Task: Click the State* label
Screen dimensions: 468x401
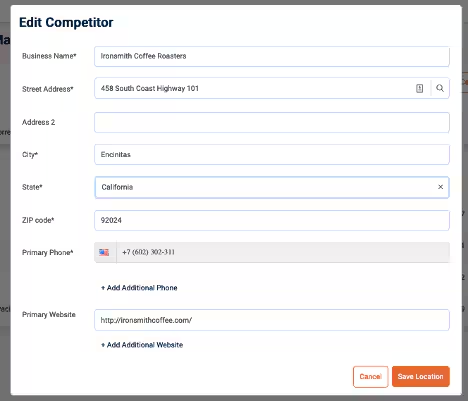Action: 32,187
